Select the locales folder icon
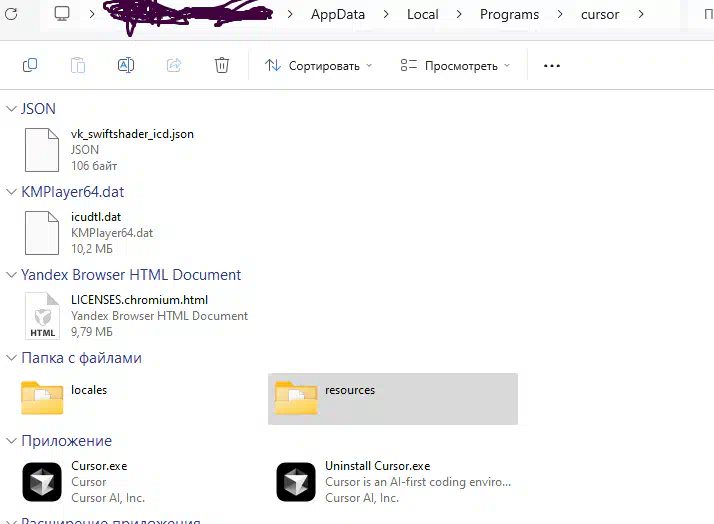This screenshot has width=714, height=524. coord(42,398)
